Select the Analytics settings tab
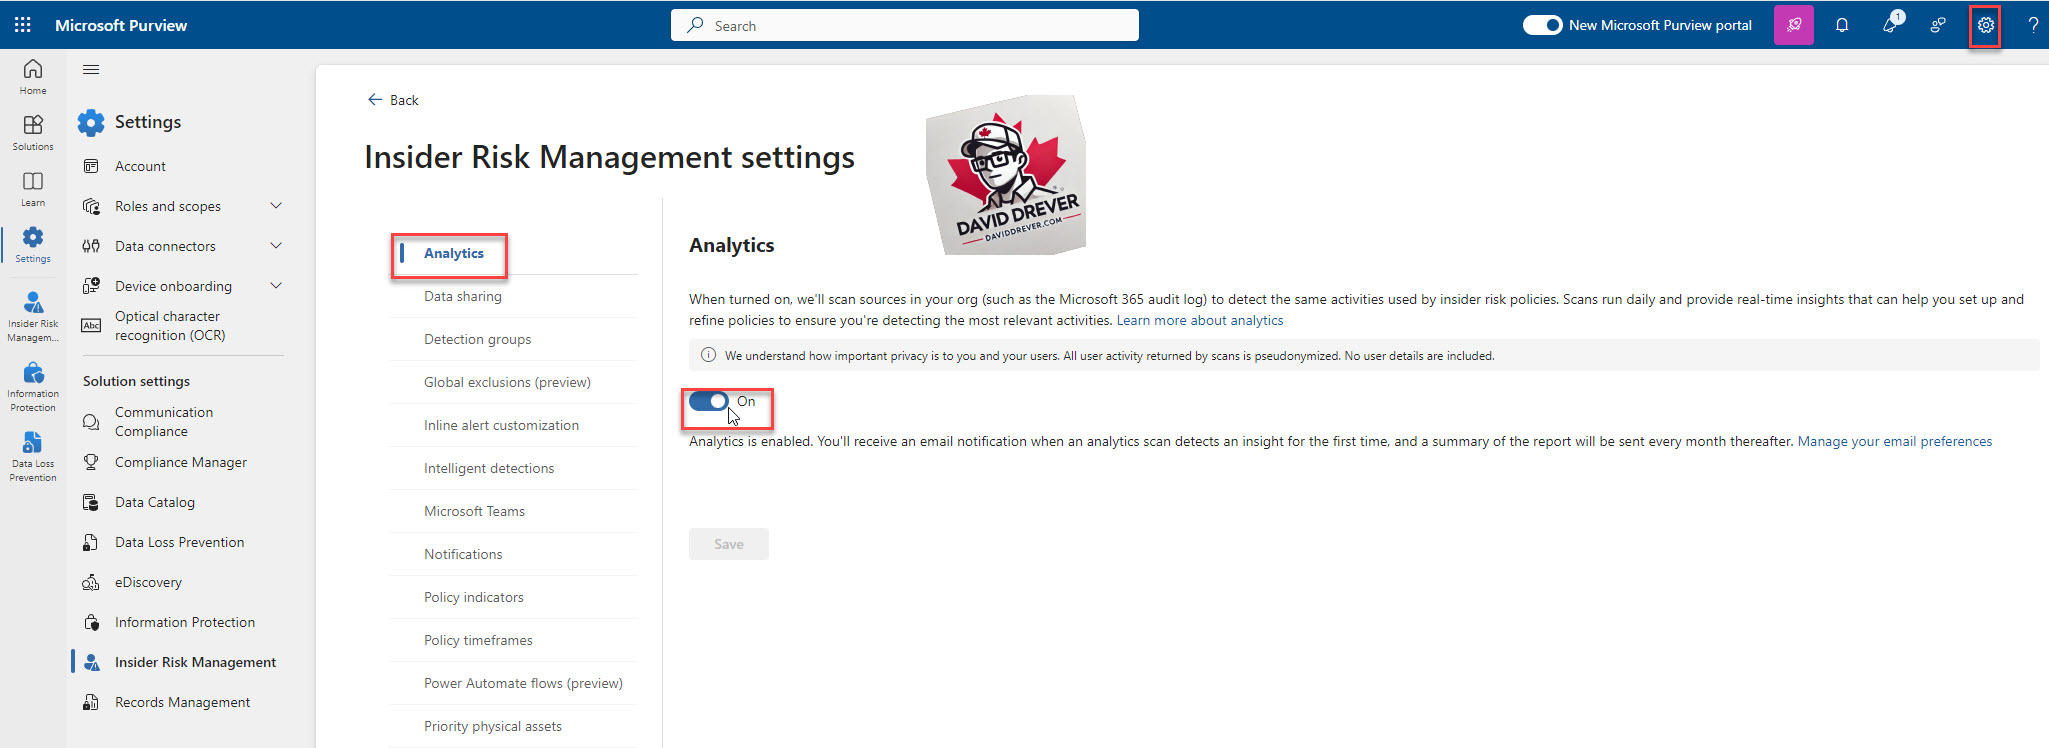Viewport: 2049px width, 748px height. [454, 253]
